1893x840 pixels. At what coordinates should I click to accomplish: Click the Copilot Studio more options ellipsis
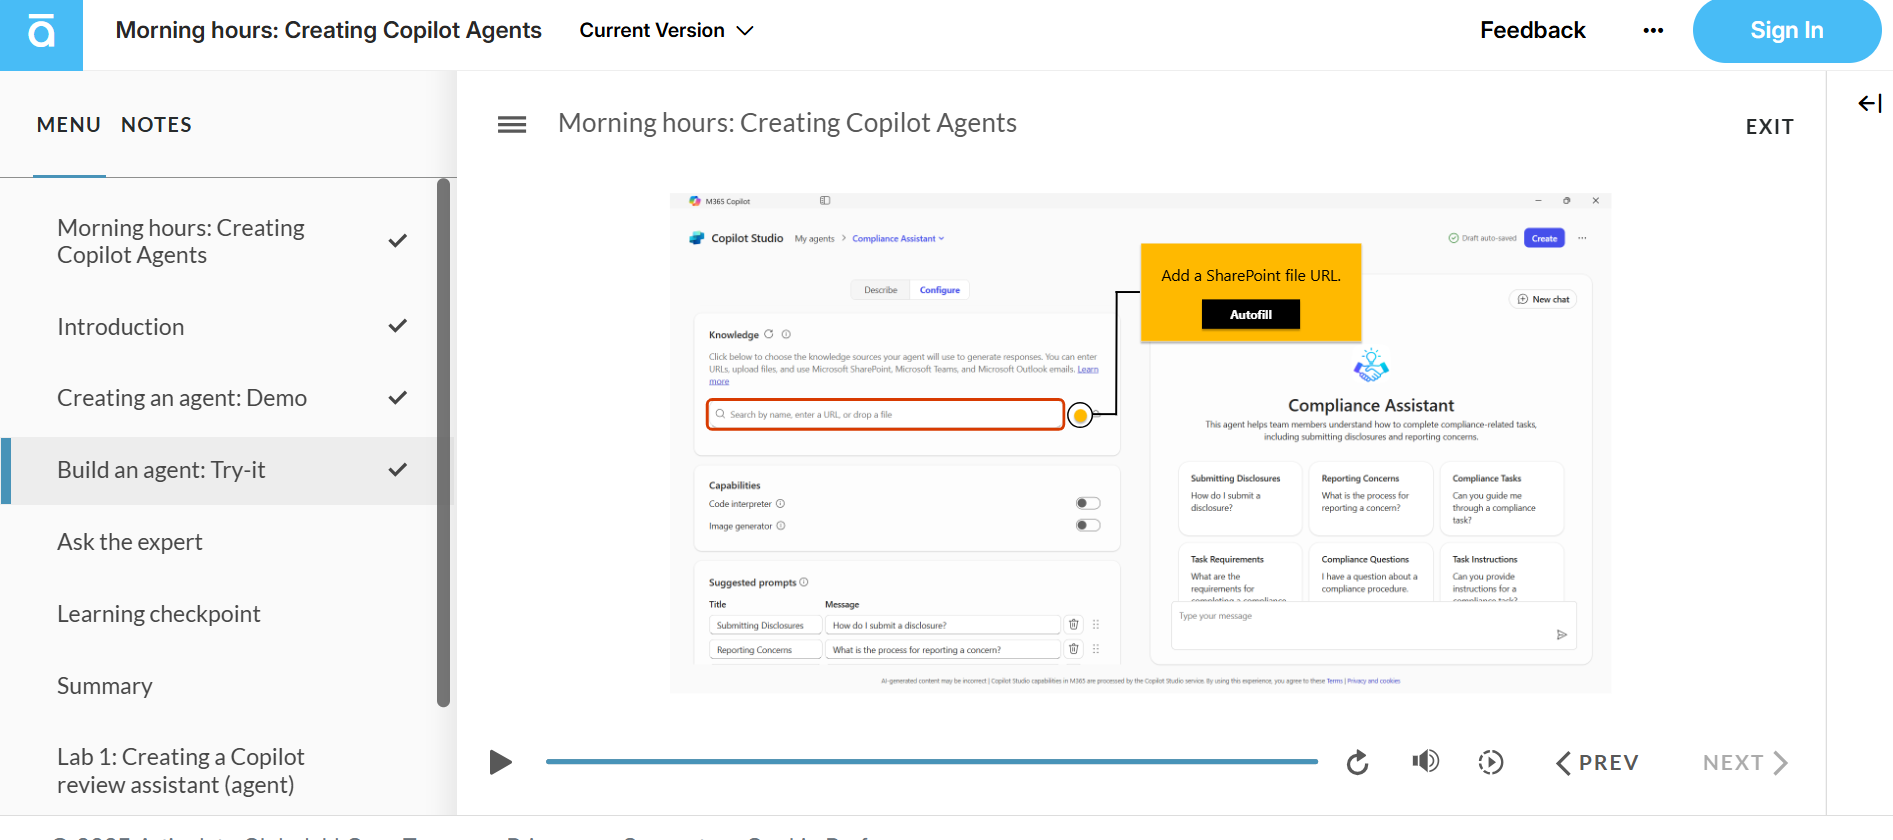tap(1582, 238)
